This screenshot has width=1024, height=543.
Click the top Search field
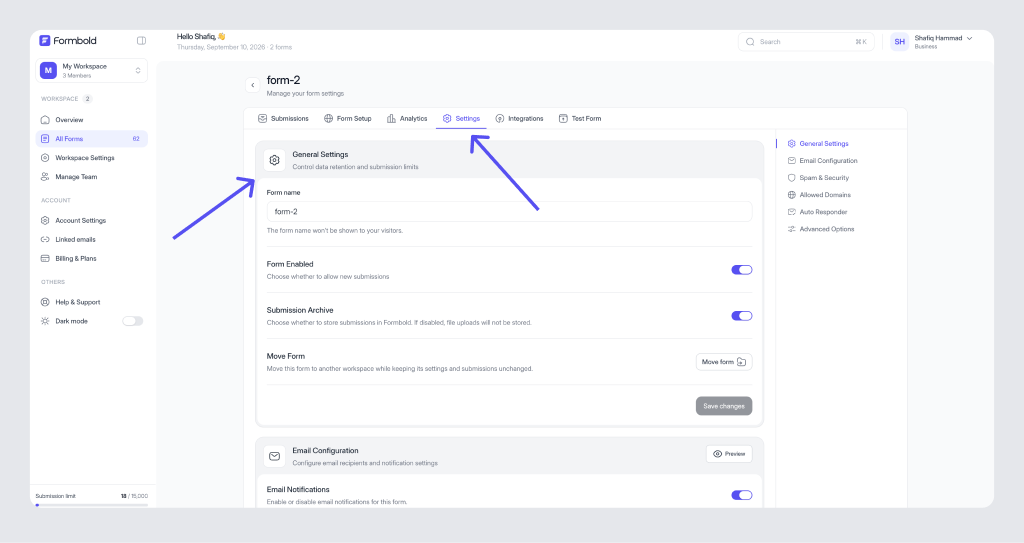[806, 42]
